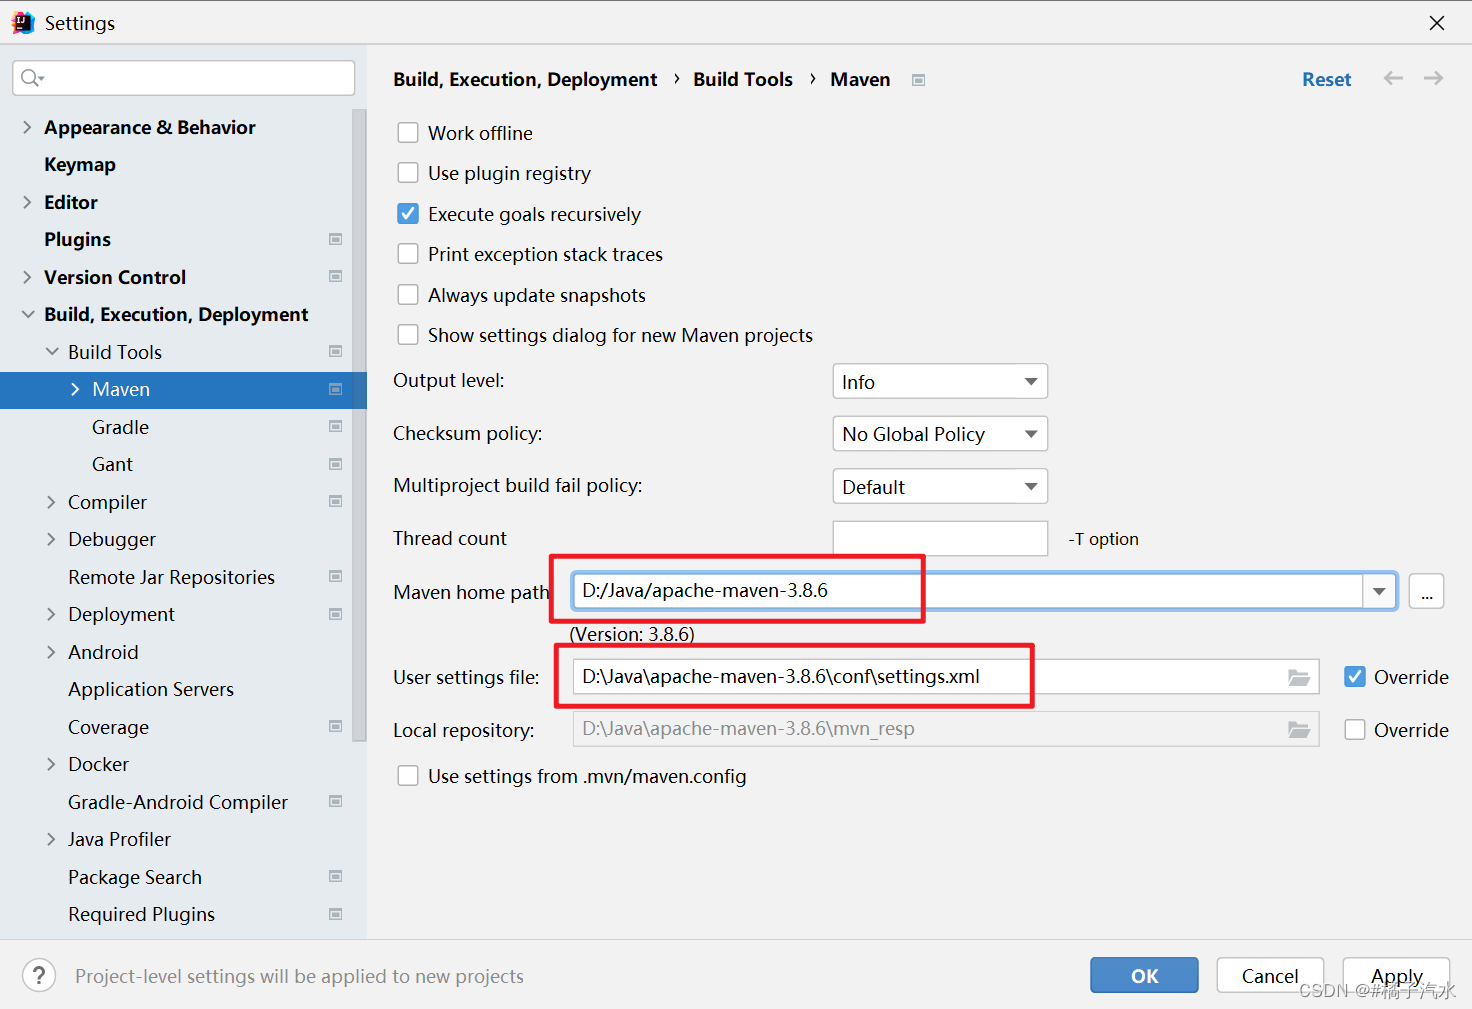Enable Use plugin registry checkbox

click(x=408, y=173)
